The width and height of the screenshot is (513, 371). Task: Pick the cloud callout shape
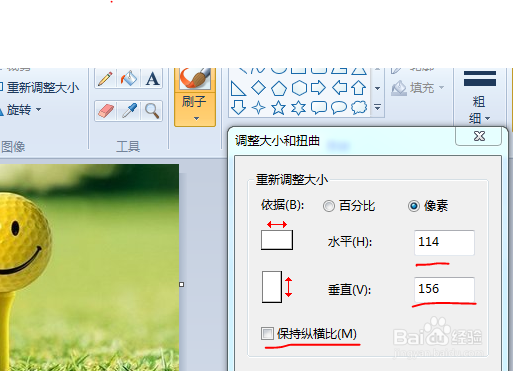click(x=359, y=108)
